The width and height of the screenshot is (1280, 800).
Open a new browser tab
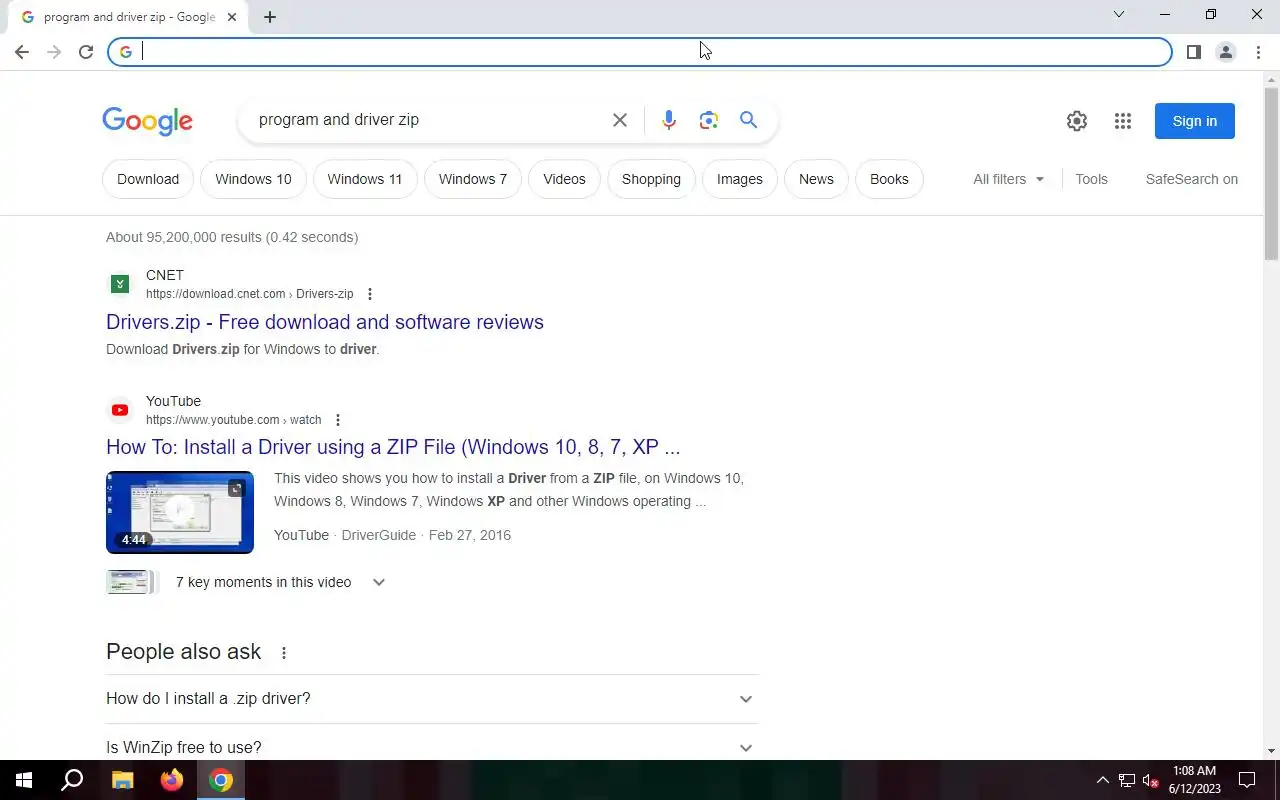point(270,17)
